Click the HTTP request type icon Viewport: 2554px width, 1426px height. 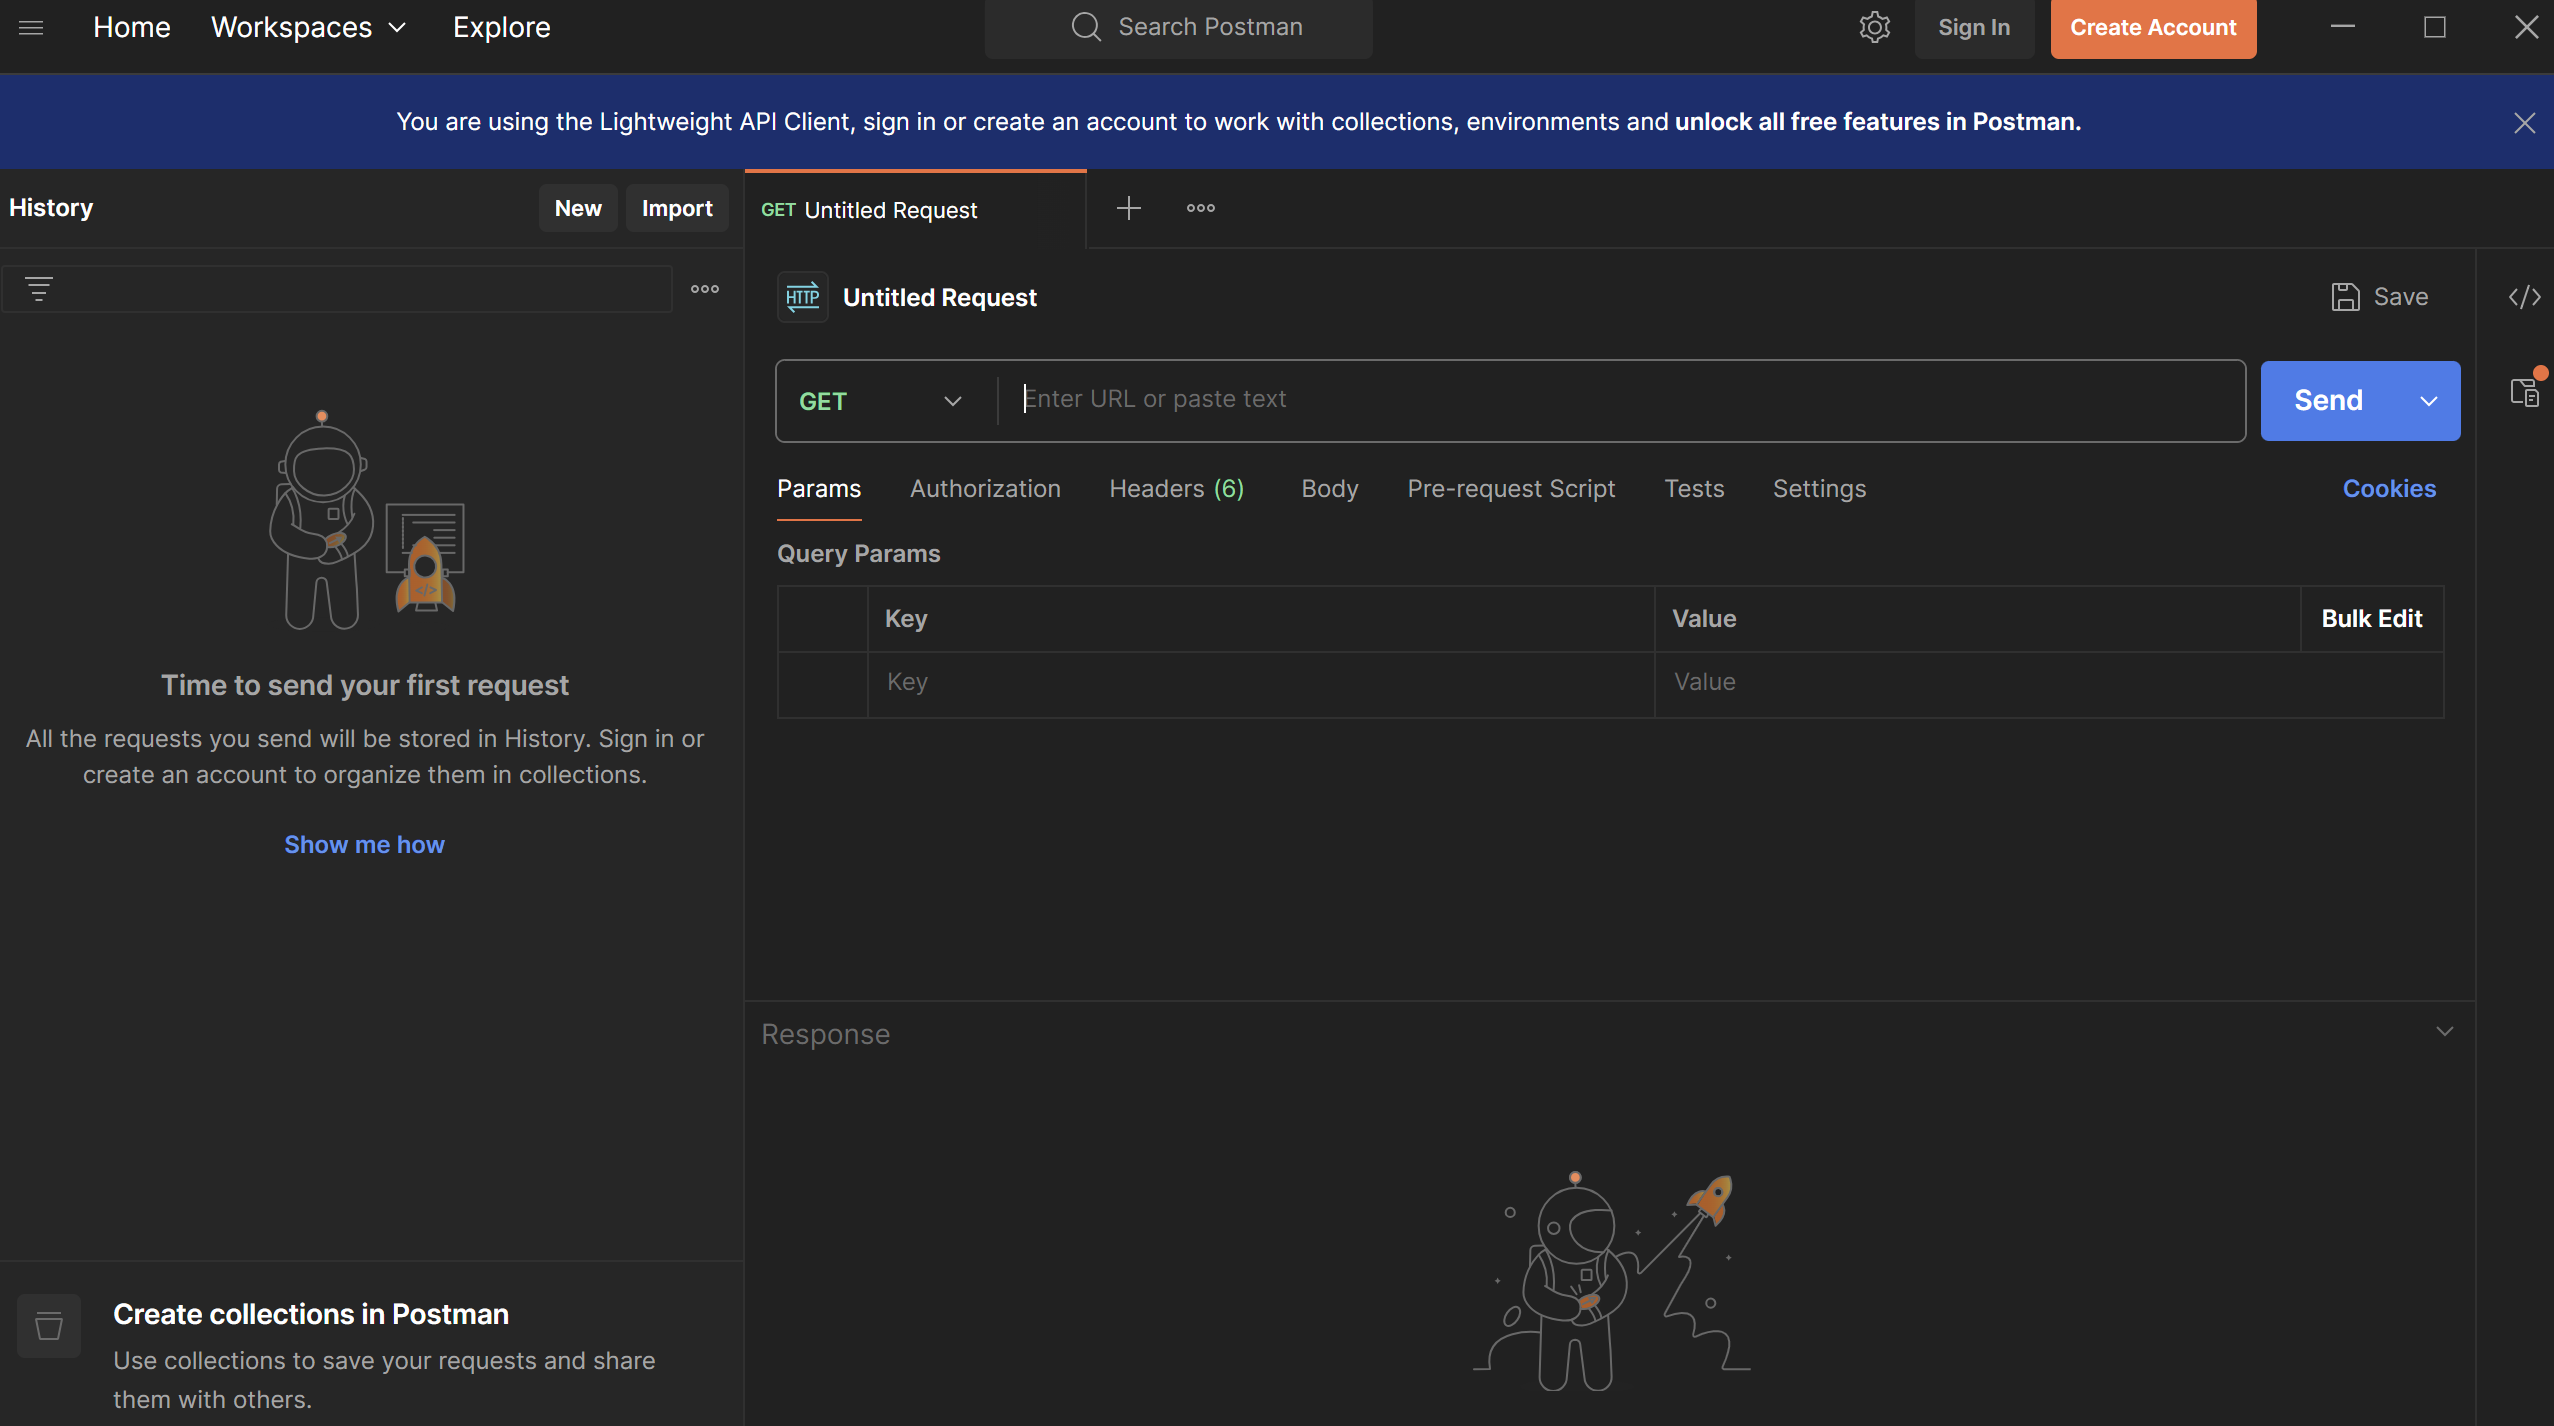coord(802,297)
